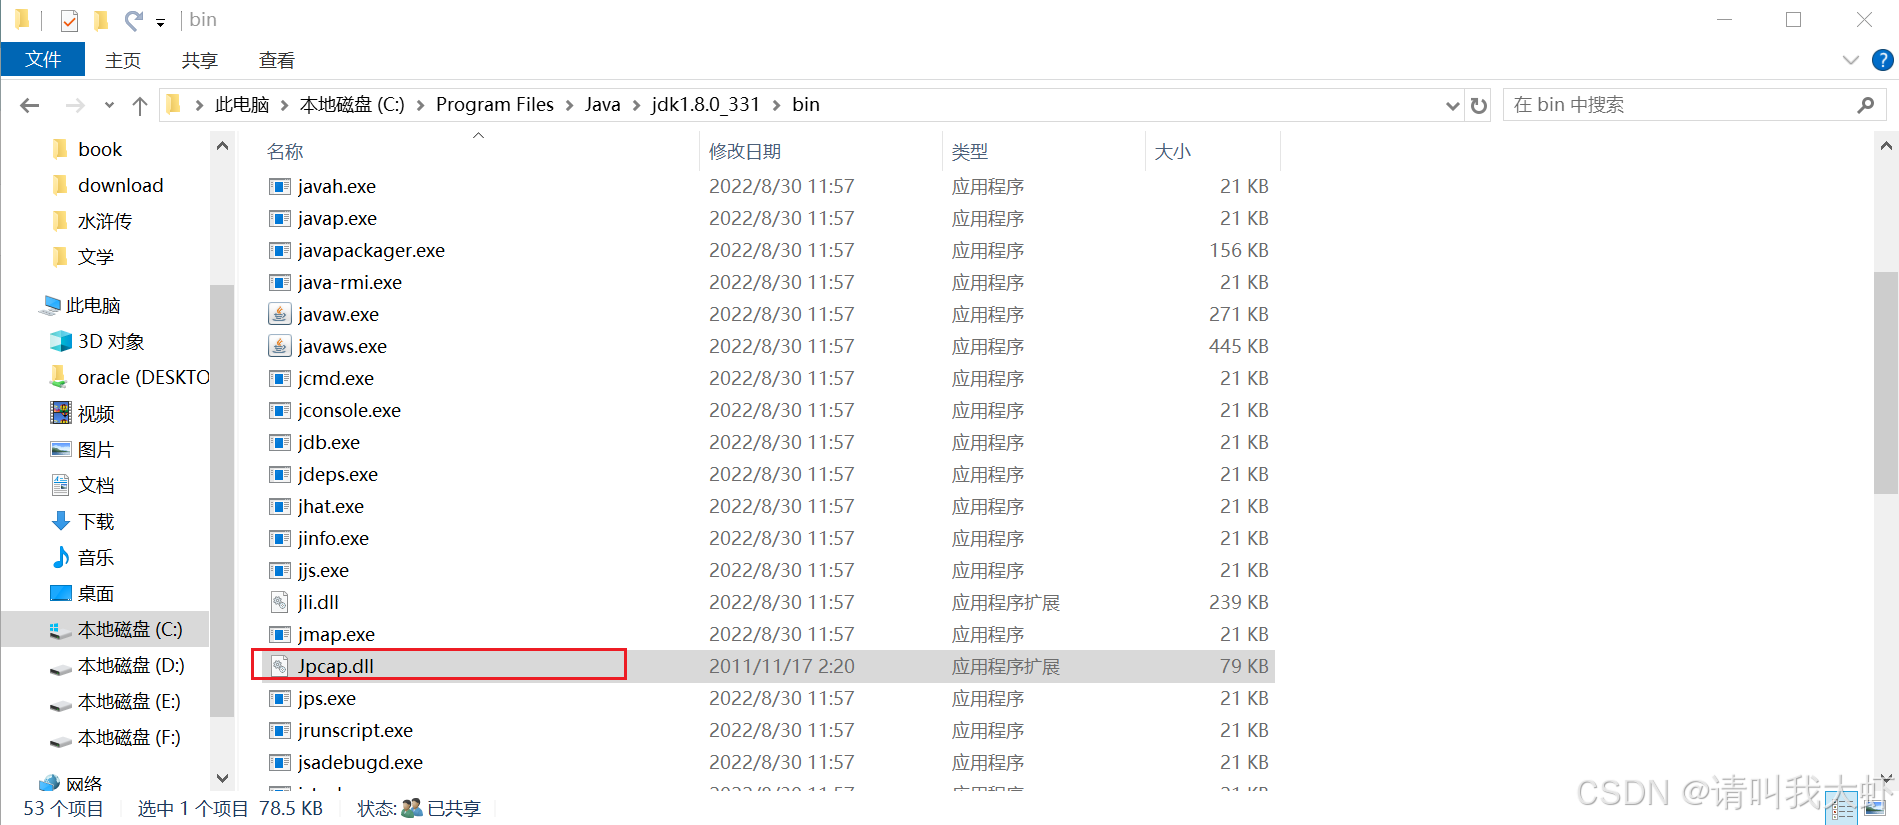This screenshot has width=1899, height=825.
Task: Click the 图片 picture icon in sidebar
Action: click(x=61, y=449)
